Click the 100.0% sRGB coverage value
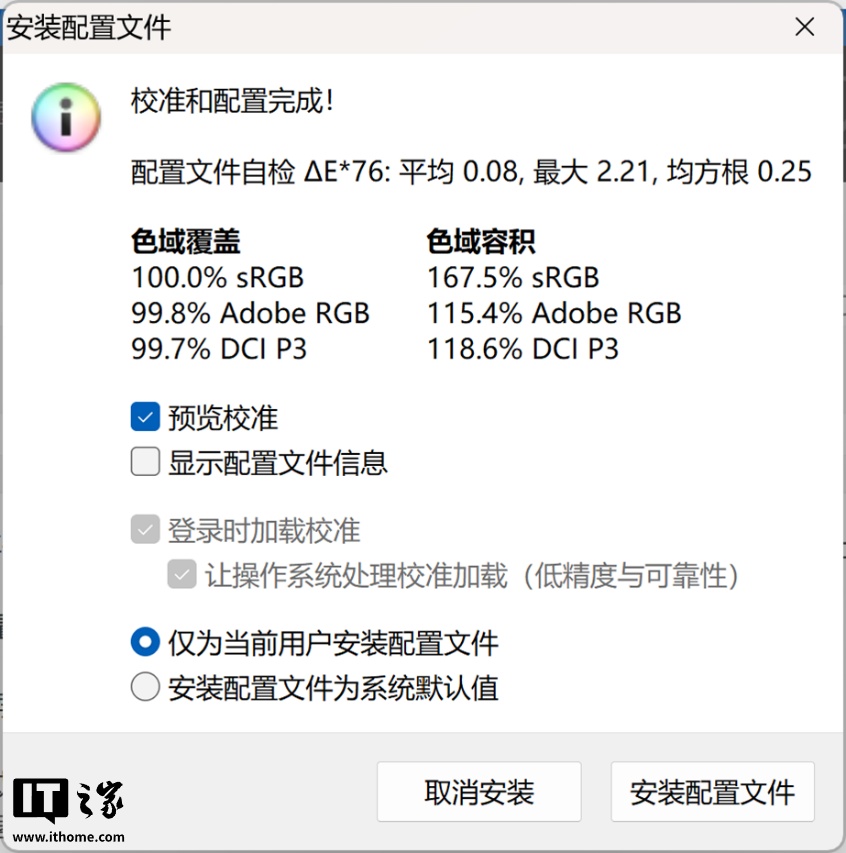 (x=217, y=277)
